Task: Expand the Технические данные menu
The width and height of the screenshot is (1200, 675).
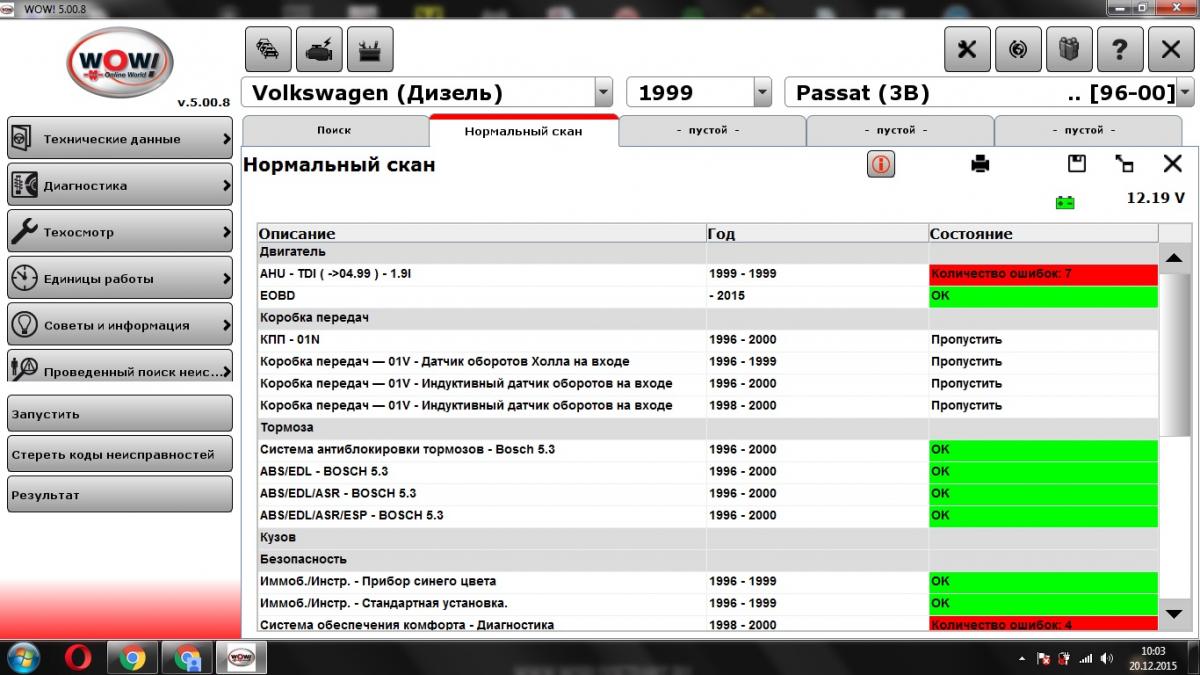Action: [120, 139]
